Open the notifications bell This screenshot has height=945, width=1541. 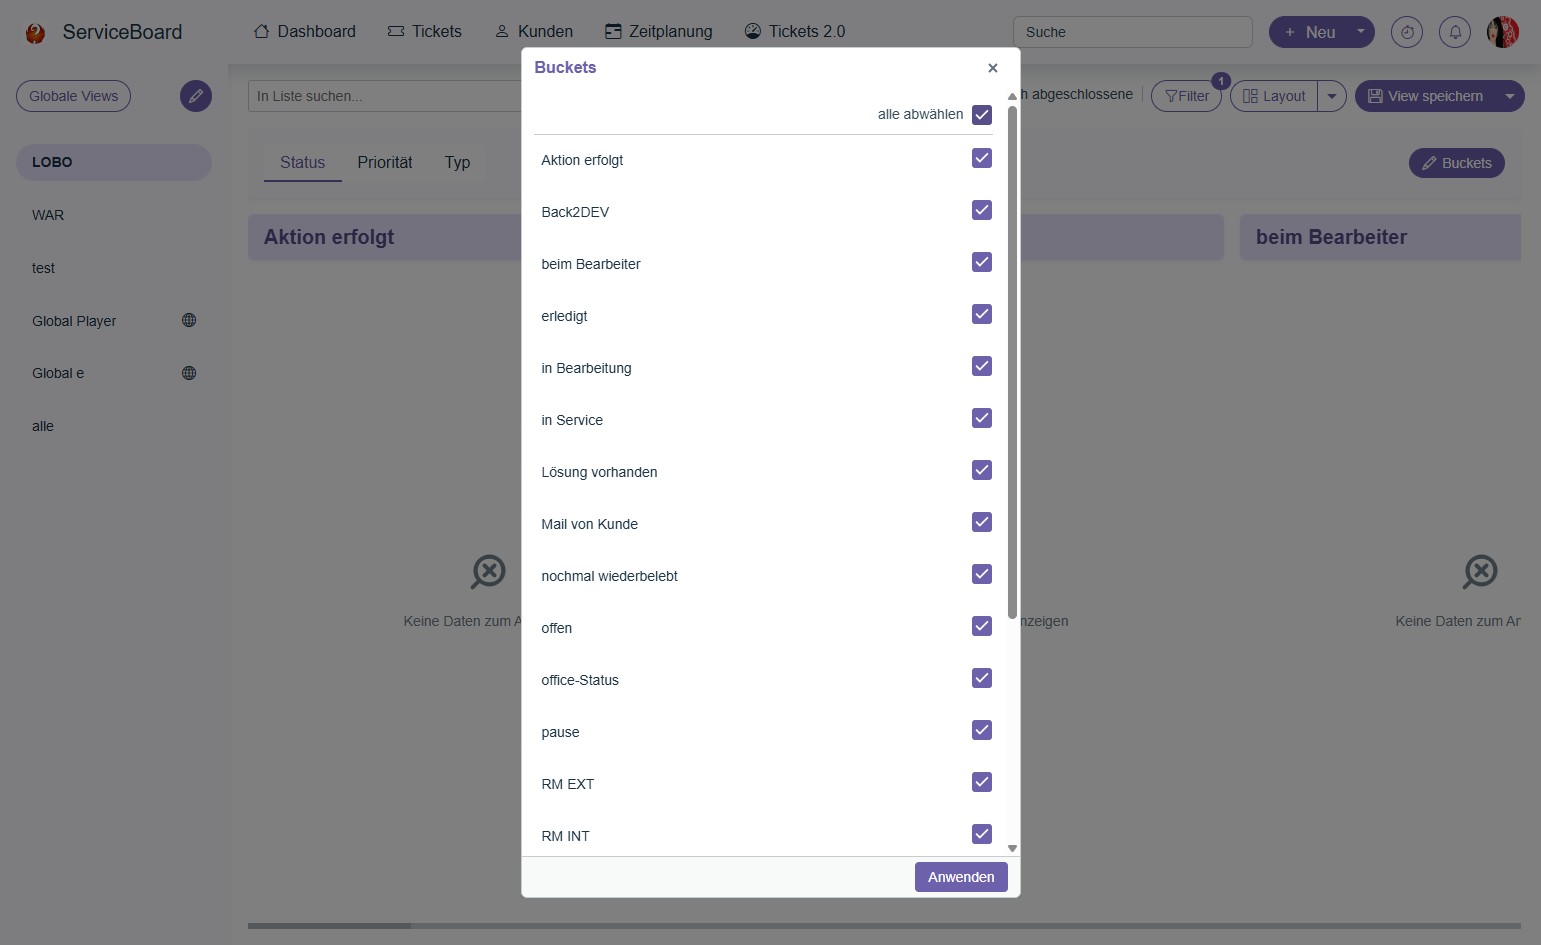pos(1454,32)
